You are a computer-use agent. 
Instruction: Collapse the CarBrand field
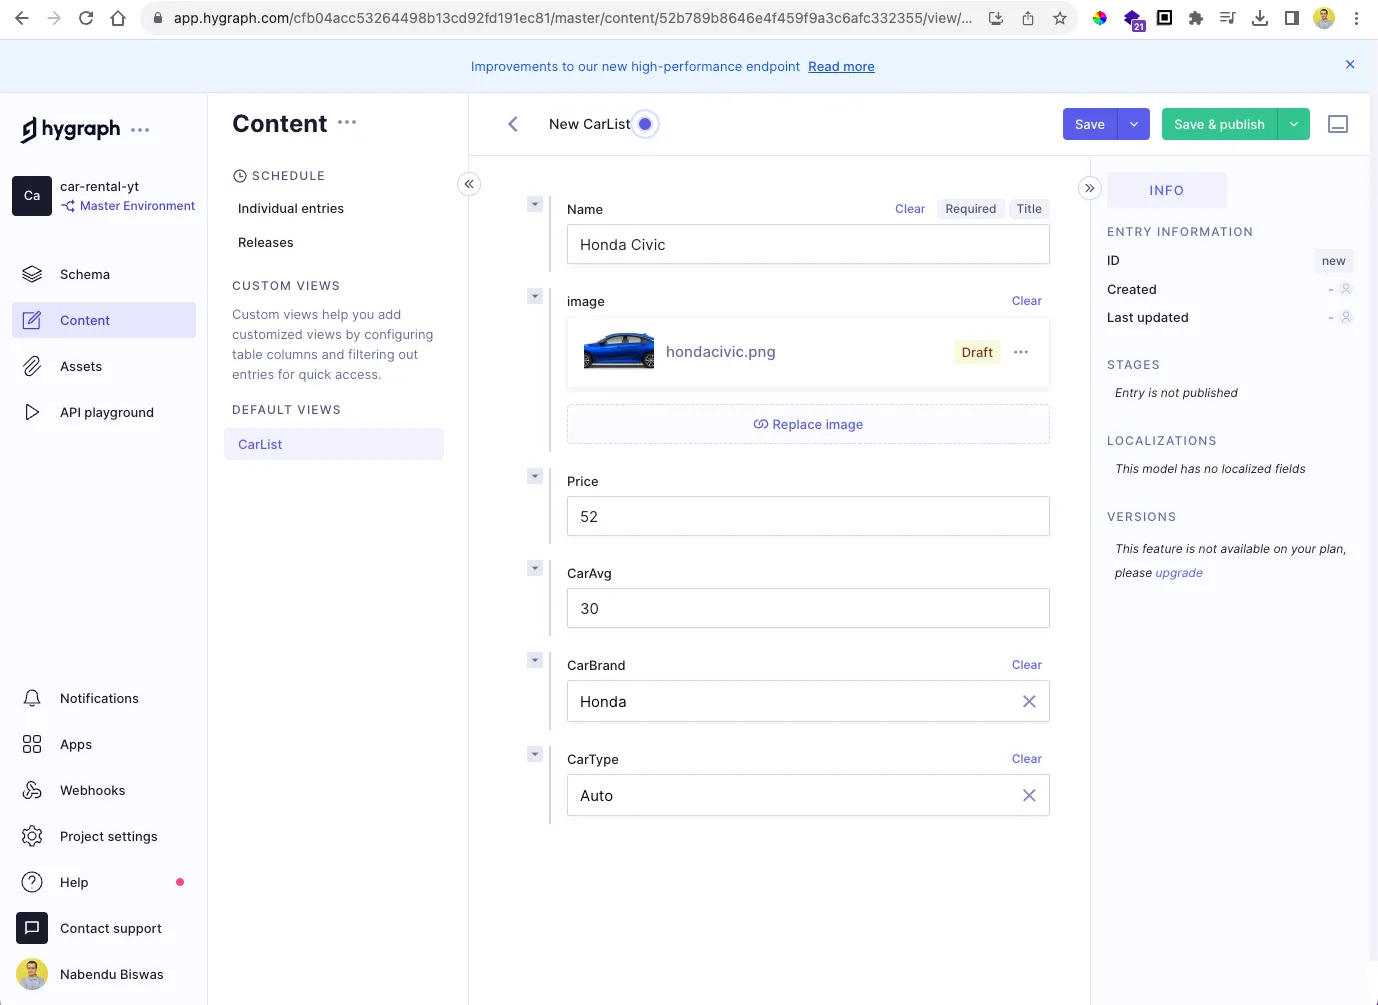tap(535, 660)
